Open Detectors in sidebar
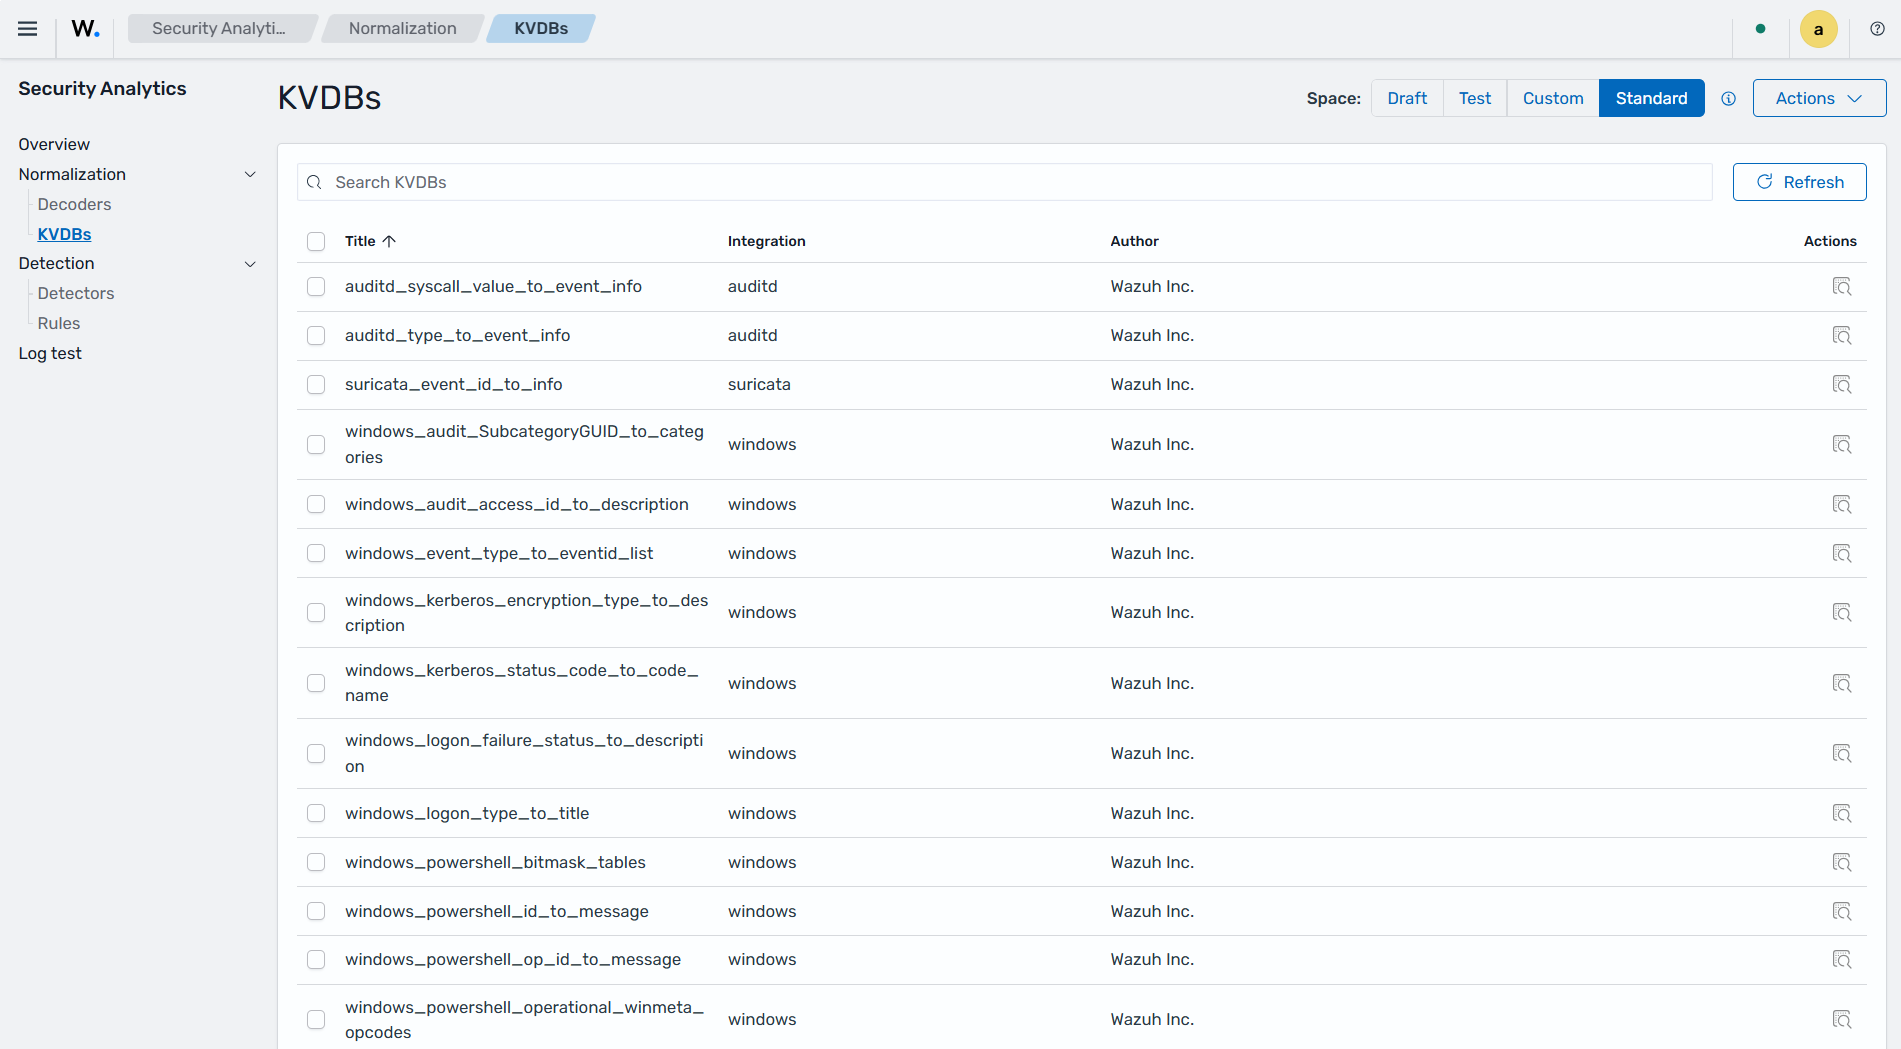 [76, 293]
